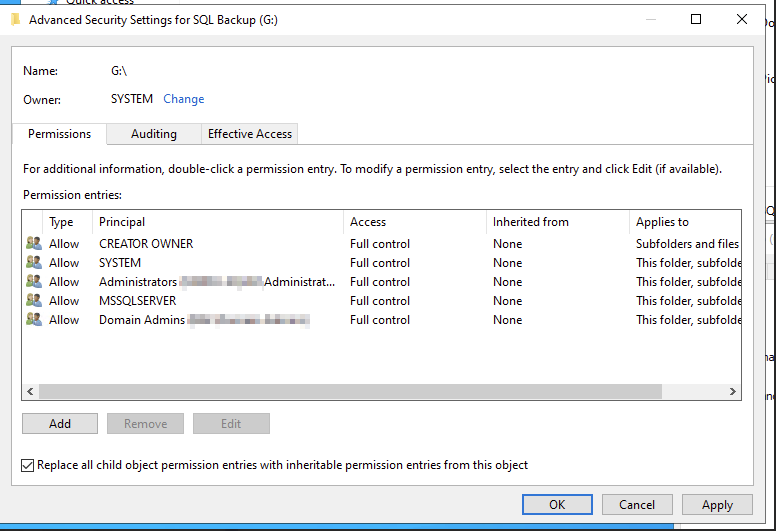Sort entries by Inherited from column header

coord(530,222)
